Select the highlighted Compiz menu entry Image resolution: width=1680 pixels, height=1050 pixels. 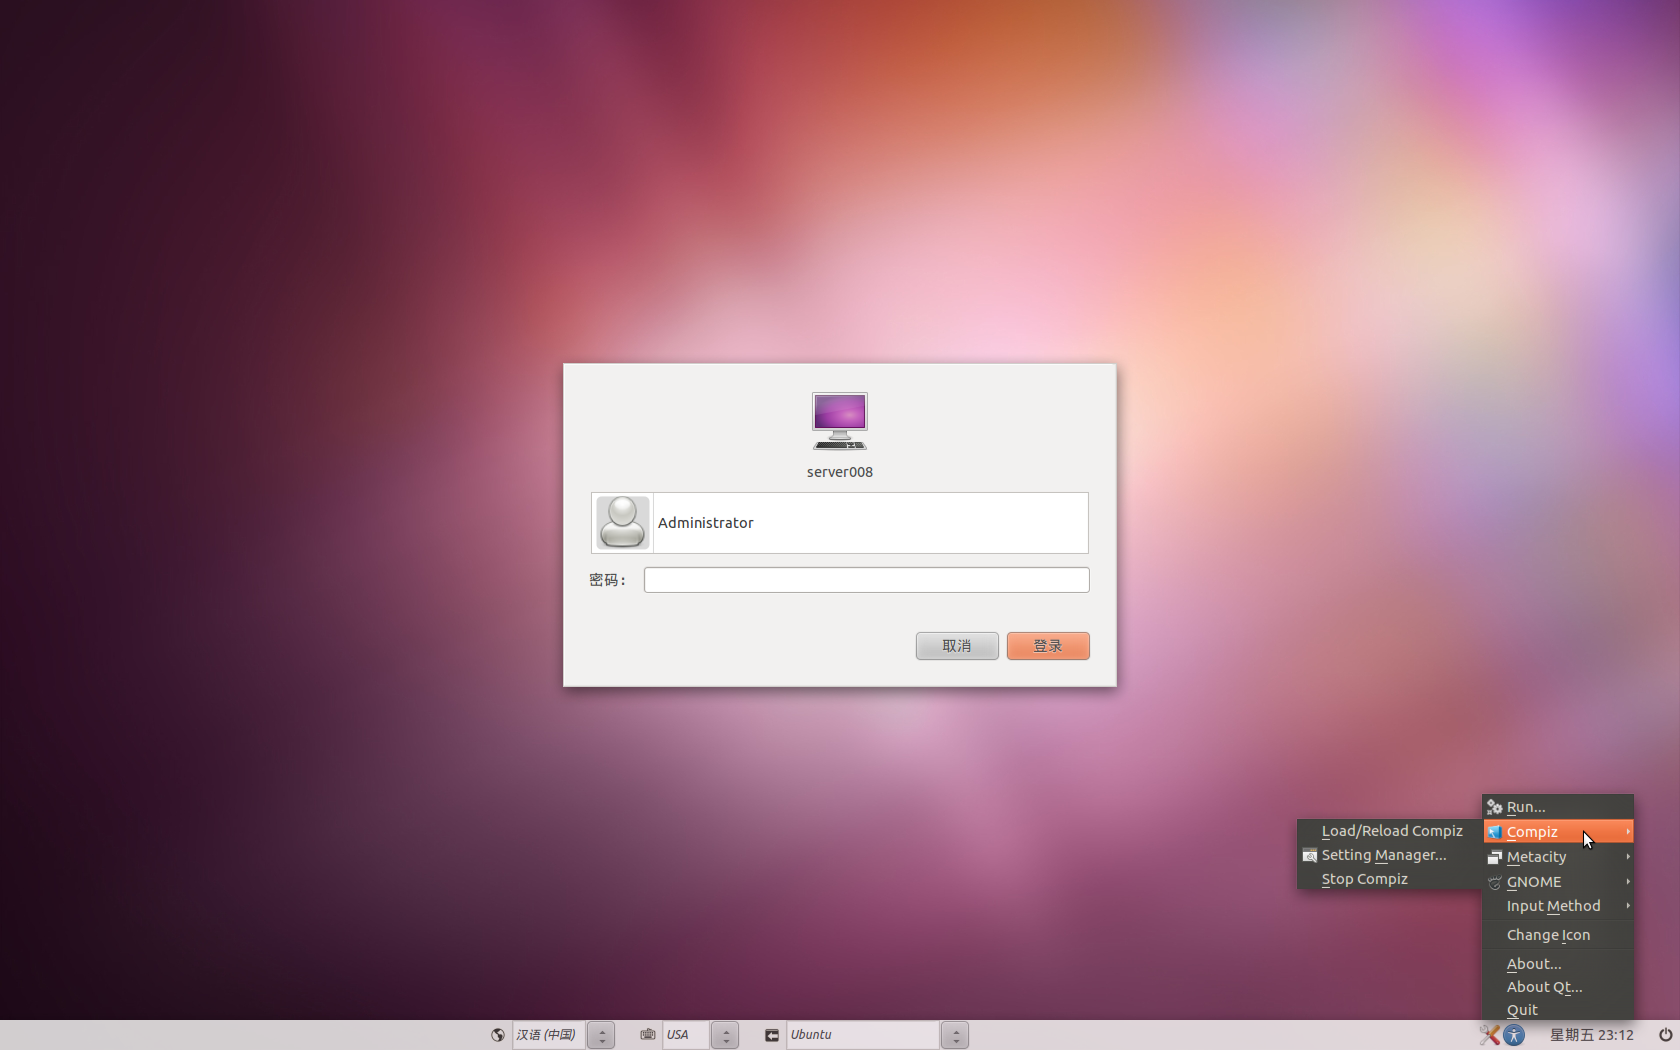(x=1558, y=832)
